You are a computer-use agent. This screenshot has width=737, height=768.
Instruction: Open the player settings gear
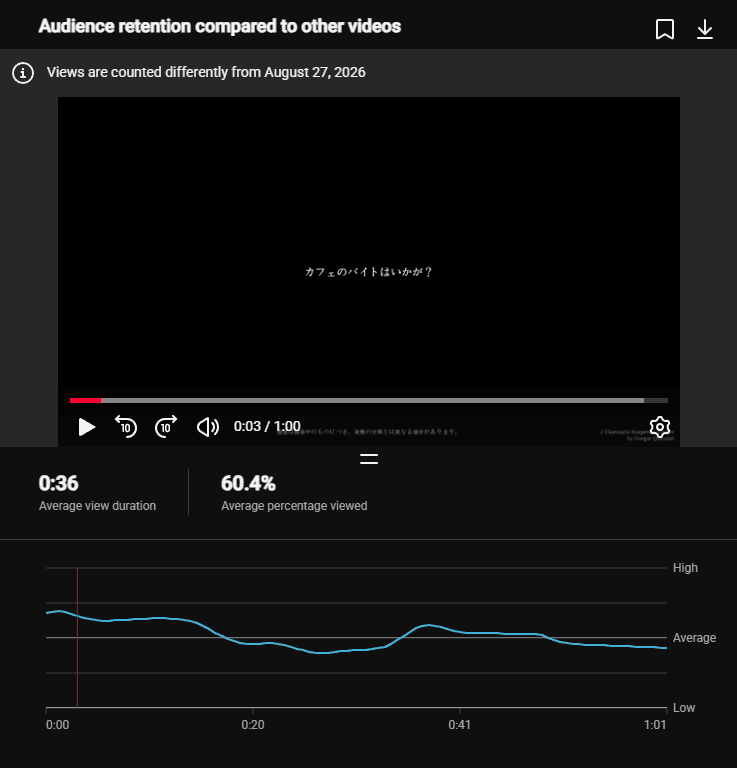[660, 427]
